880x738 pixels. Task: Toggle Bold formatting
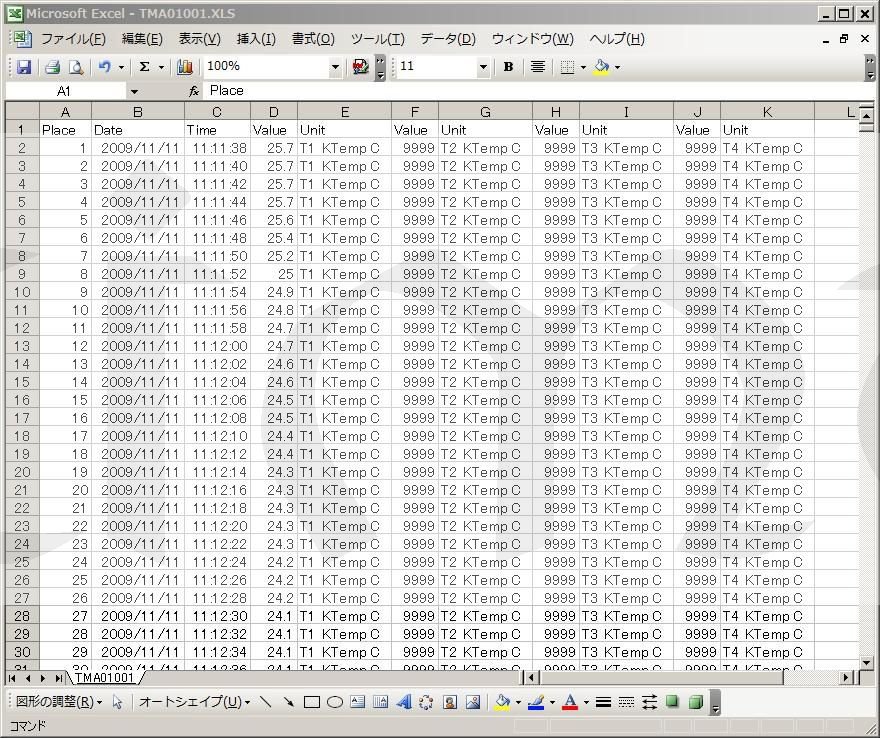click(x=508, y=67)
